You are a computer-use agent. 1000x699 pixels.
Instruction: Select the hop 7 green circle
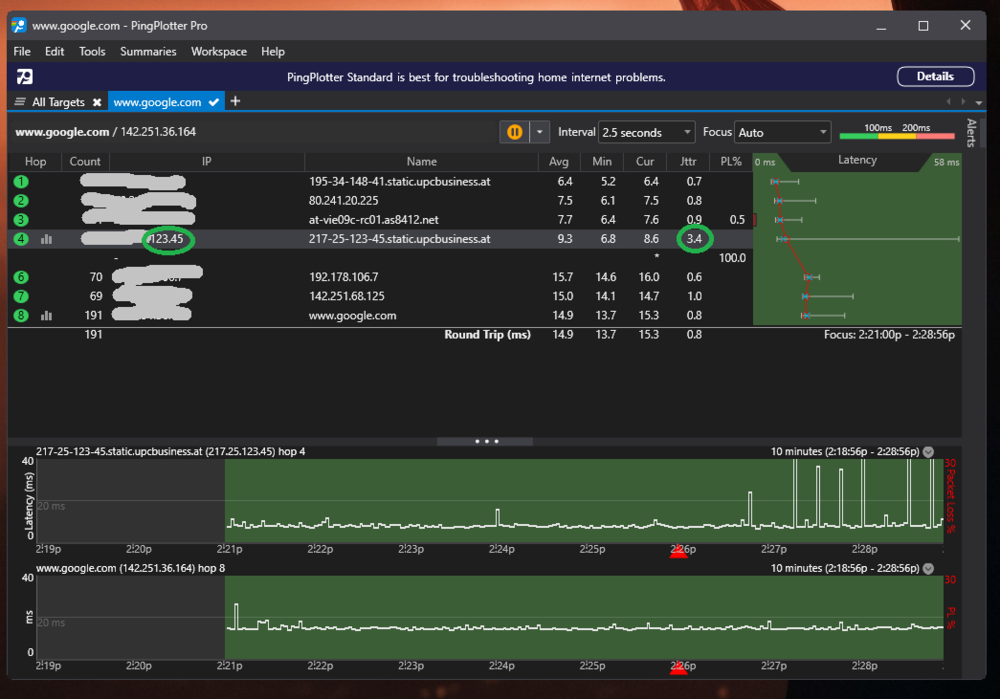(21, 297)
